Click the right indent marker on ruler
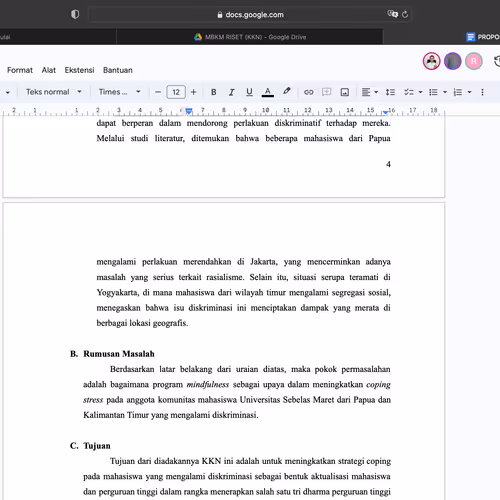Image resolution: width=500 pixels, height=500 pixels. point(385,112)
